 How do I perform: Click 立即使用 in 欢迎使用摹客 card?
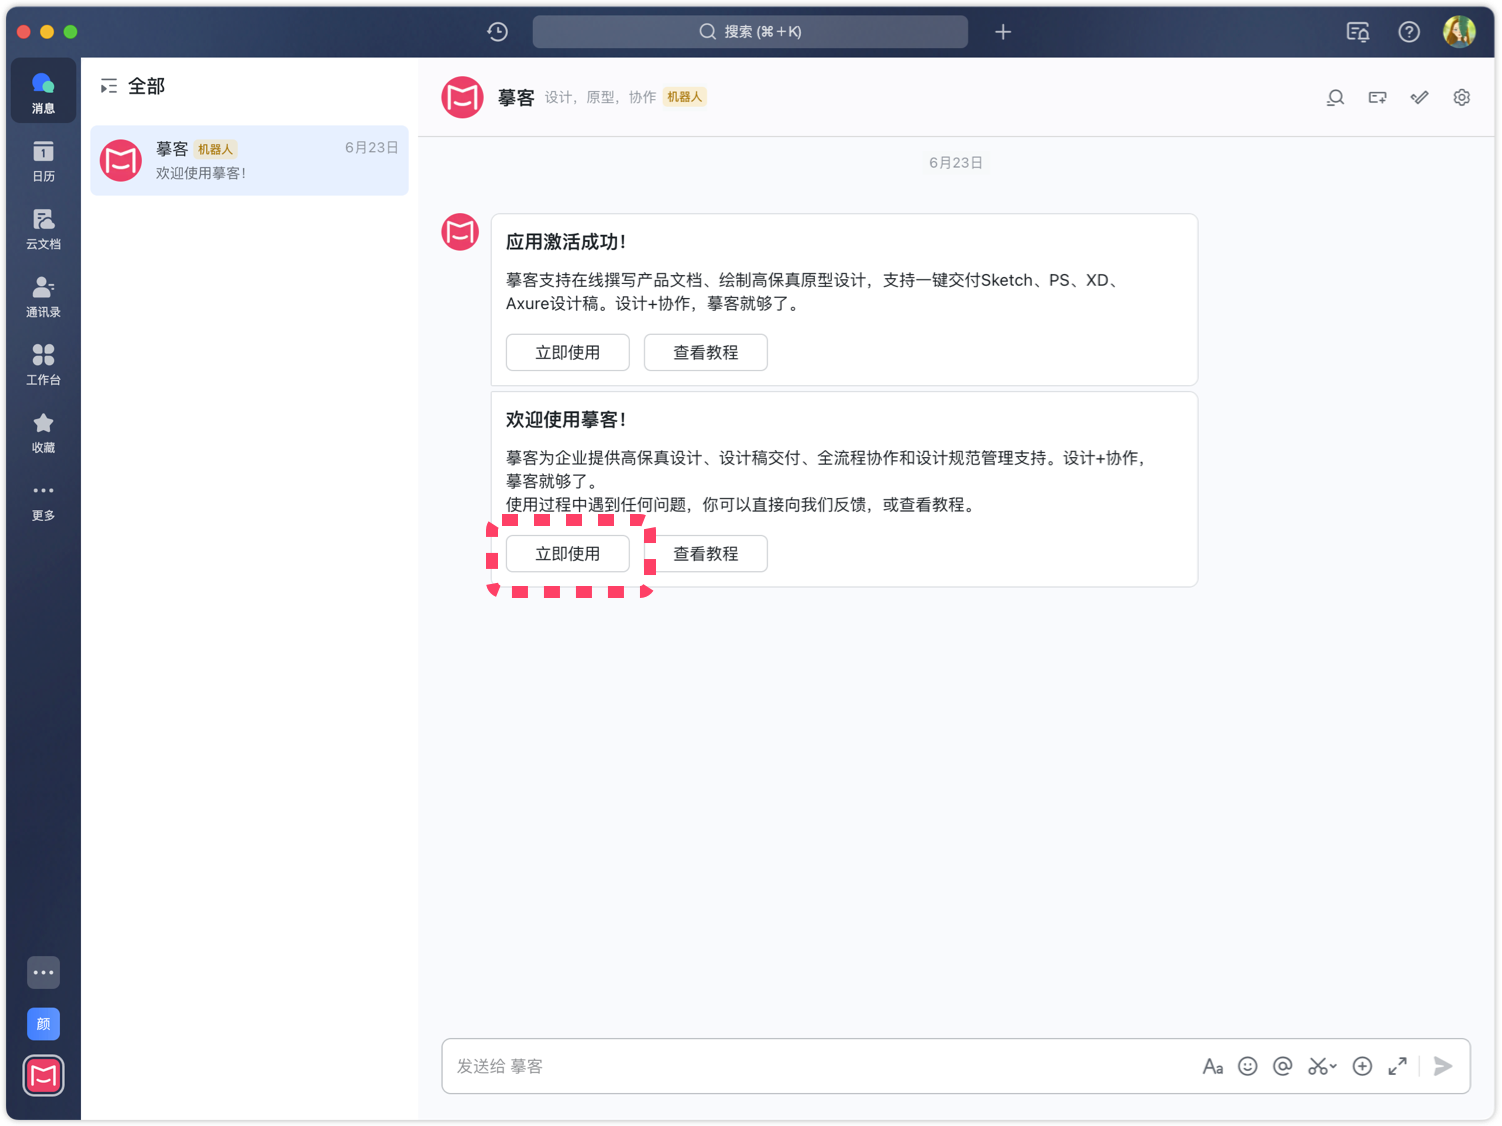tap(568, 553)
